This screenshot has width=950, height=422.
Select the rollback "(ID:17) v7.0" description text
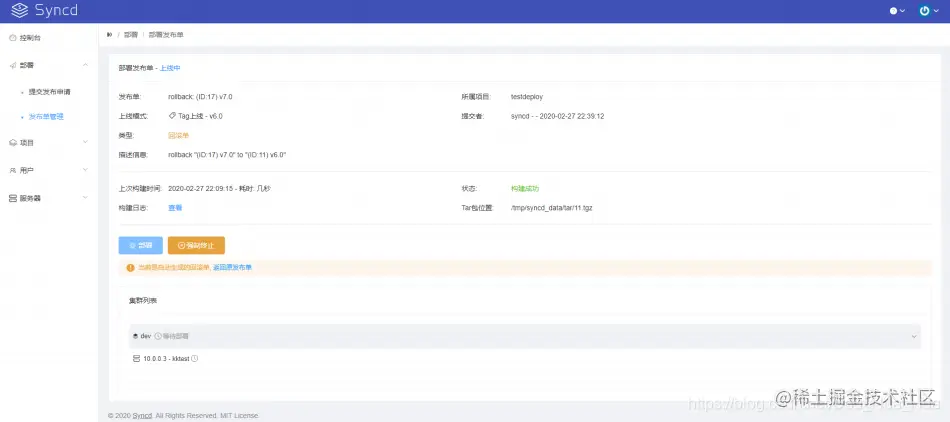tap(227, 155)
